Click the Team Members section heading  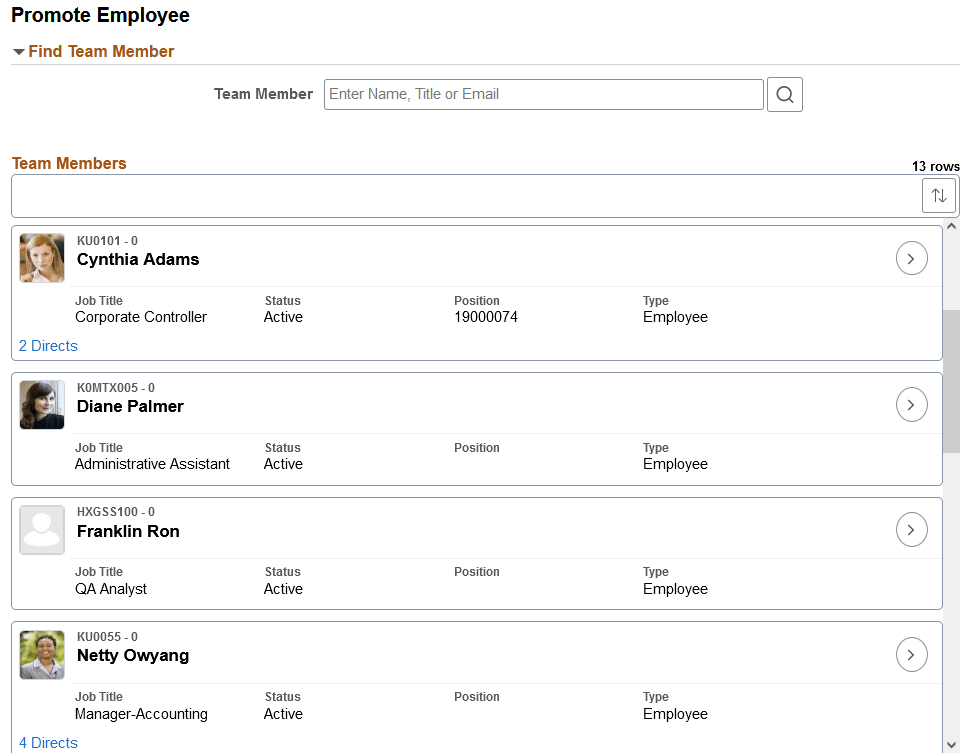pyautogui.click(x=68, y=163)
